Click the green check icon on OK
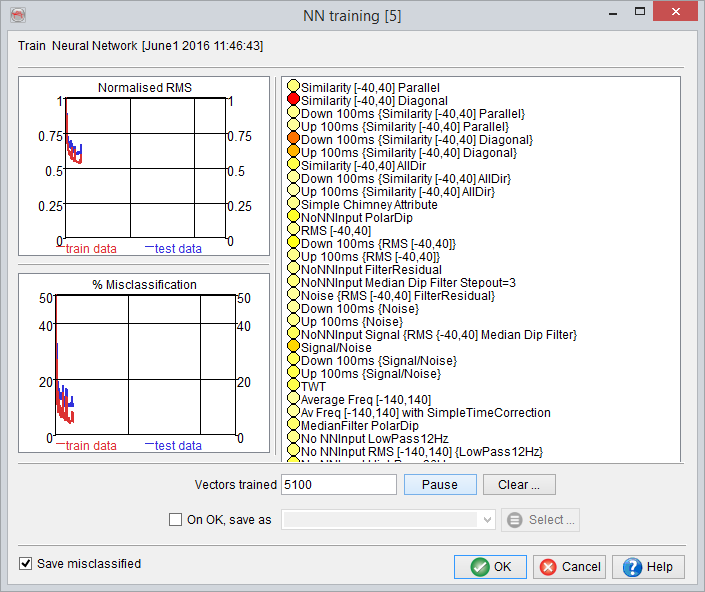The width and height of the screenshot is (705, 592). (480, 567)
